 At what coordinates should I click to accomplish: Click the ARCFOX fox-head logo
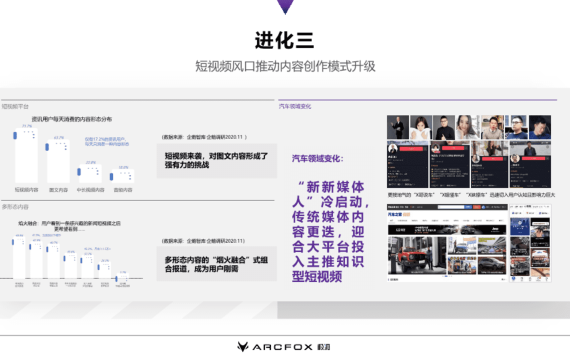pos(242,347)
